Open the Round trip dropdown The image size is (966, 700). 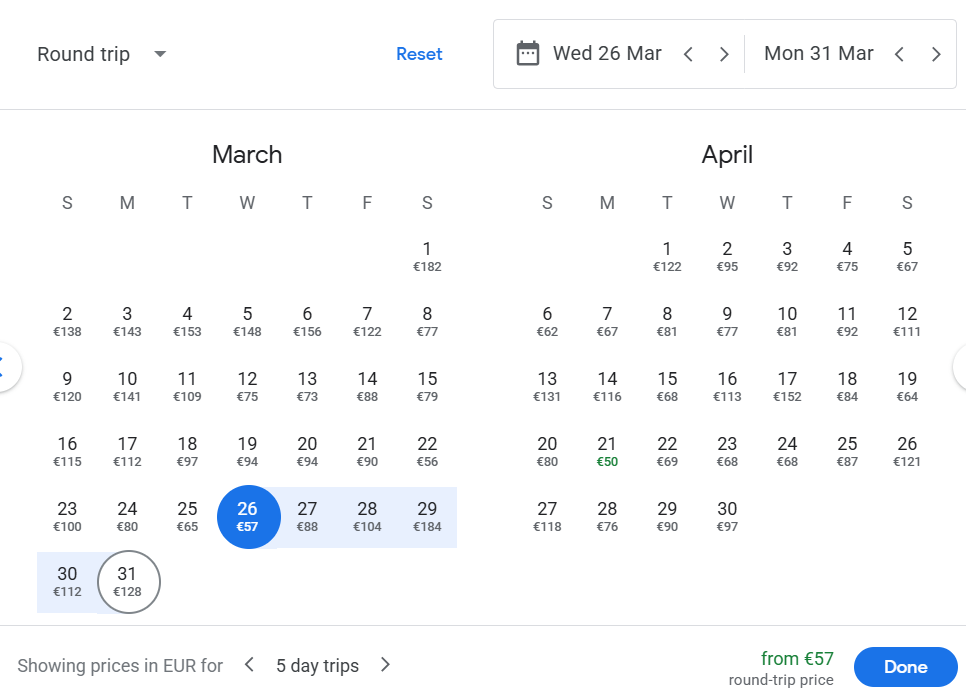pos(101,54)
